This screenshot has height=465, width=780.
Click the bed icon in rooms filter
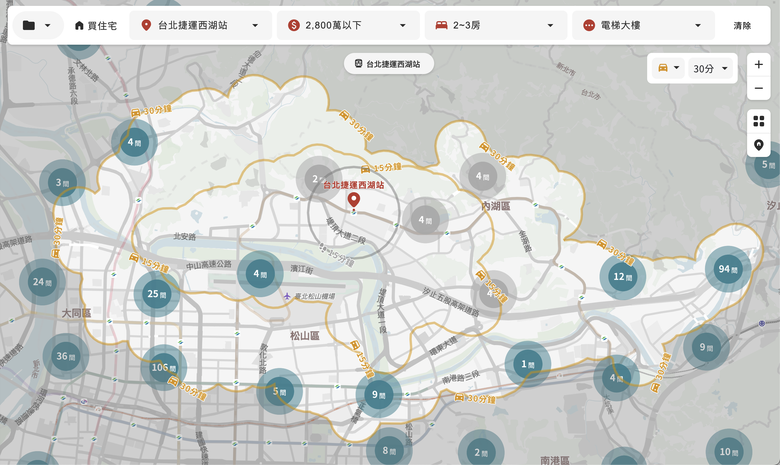[441, 25]
